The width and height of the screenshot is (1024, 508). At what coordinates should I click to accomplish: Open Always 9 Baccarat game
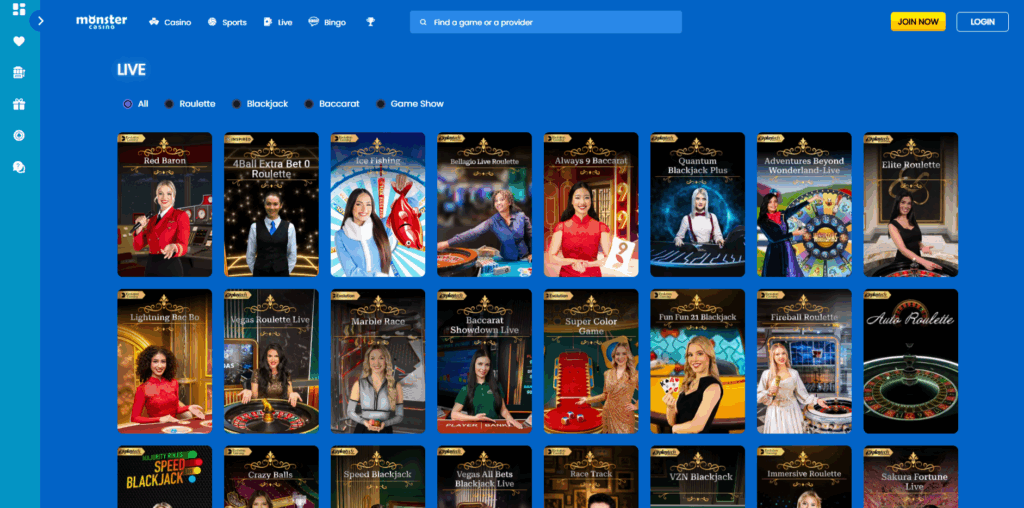click(x=591, y=204)
